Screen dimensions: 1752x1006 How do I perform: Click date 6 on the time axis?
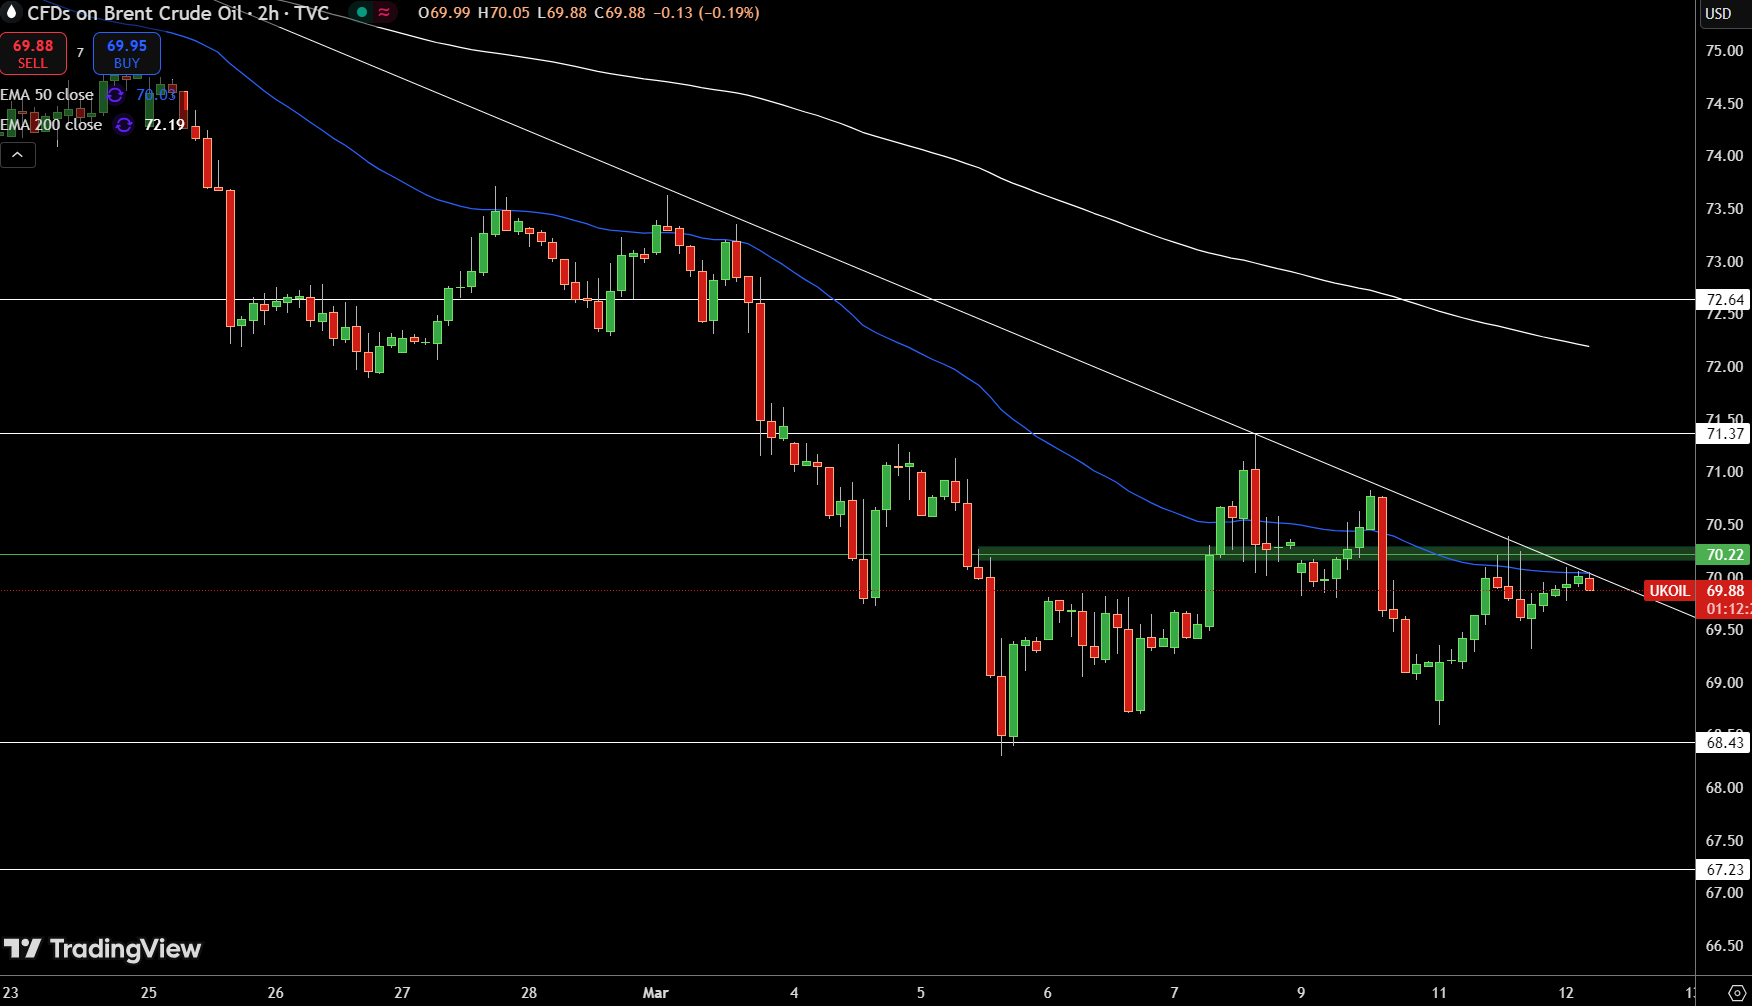1047,993
